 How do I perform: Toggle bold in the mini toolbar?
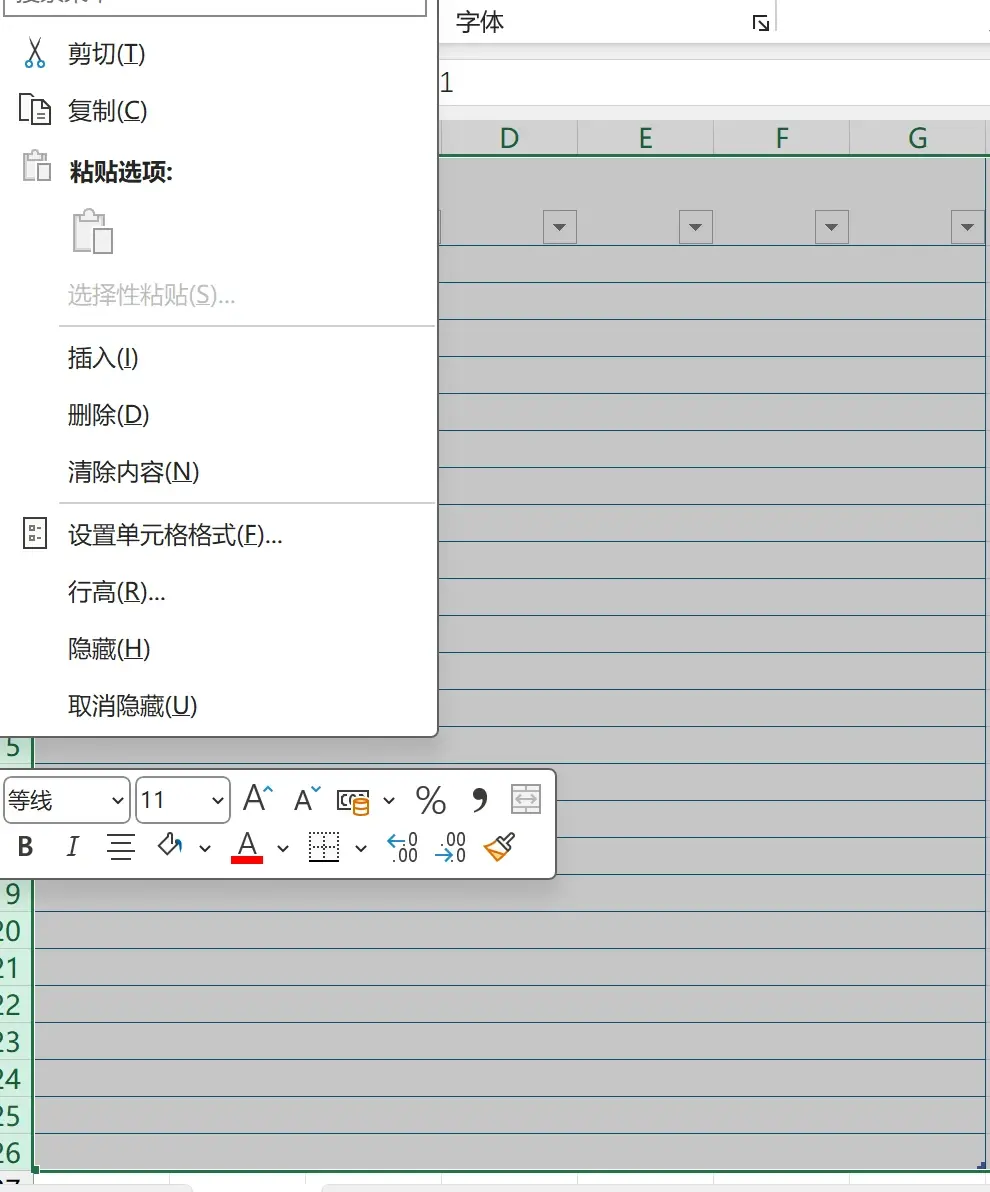click(x=25, y=846)
